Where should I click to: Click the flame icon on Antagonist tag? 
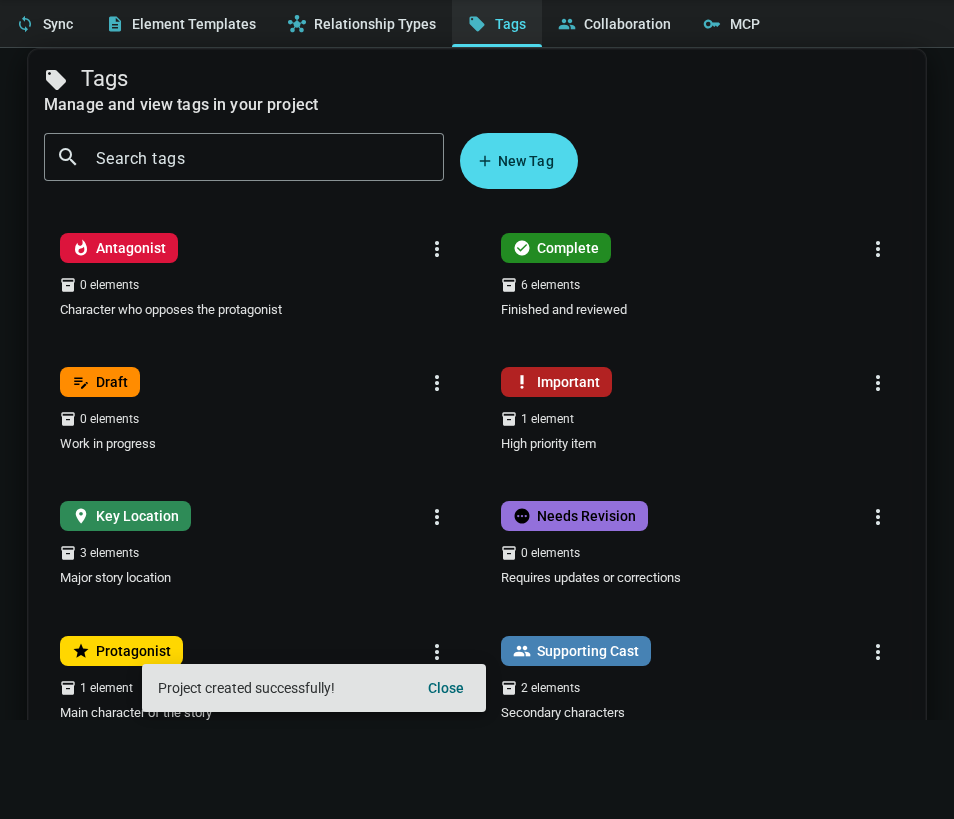(81, 248)
